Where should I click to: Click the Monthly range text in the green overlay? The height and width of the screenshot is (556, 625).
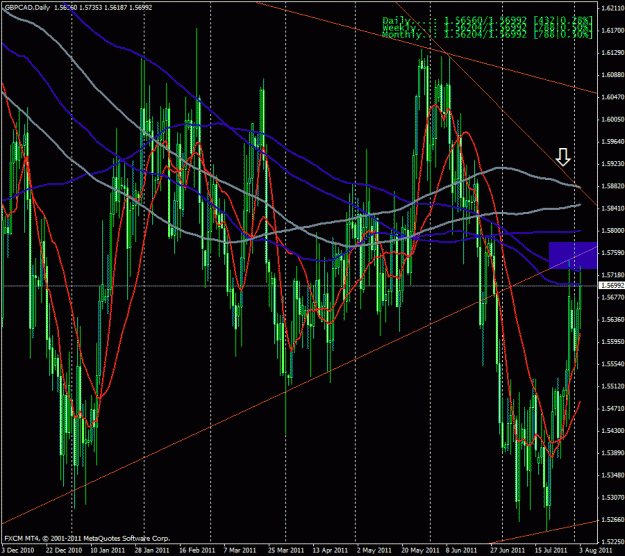487,35
